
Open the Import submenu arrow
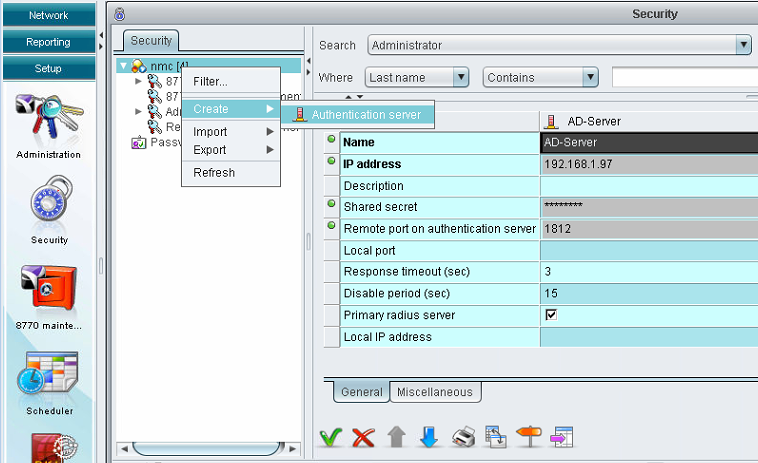[270, 131]
